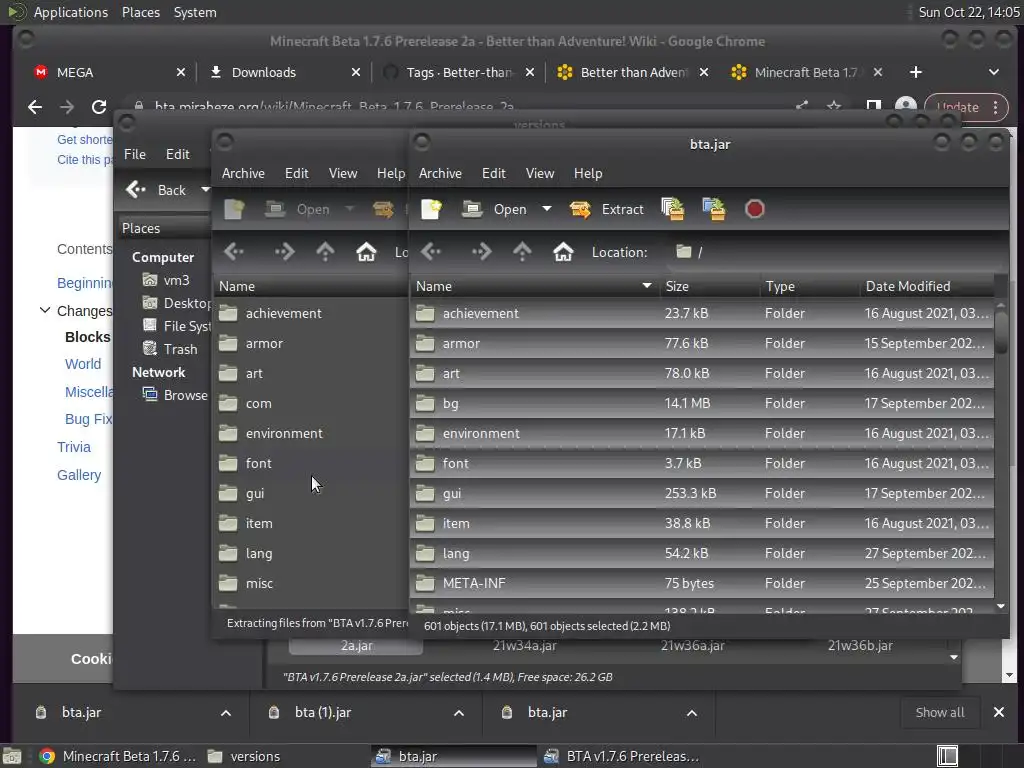Bookmark this page with star icon
The width and height of the screenshot is (1024, 768).
click(x=833, y=105)
